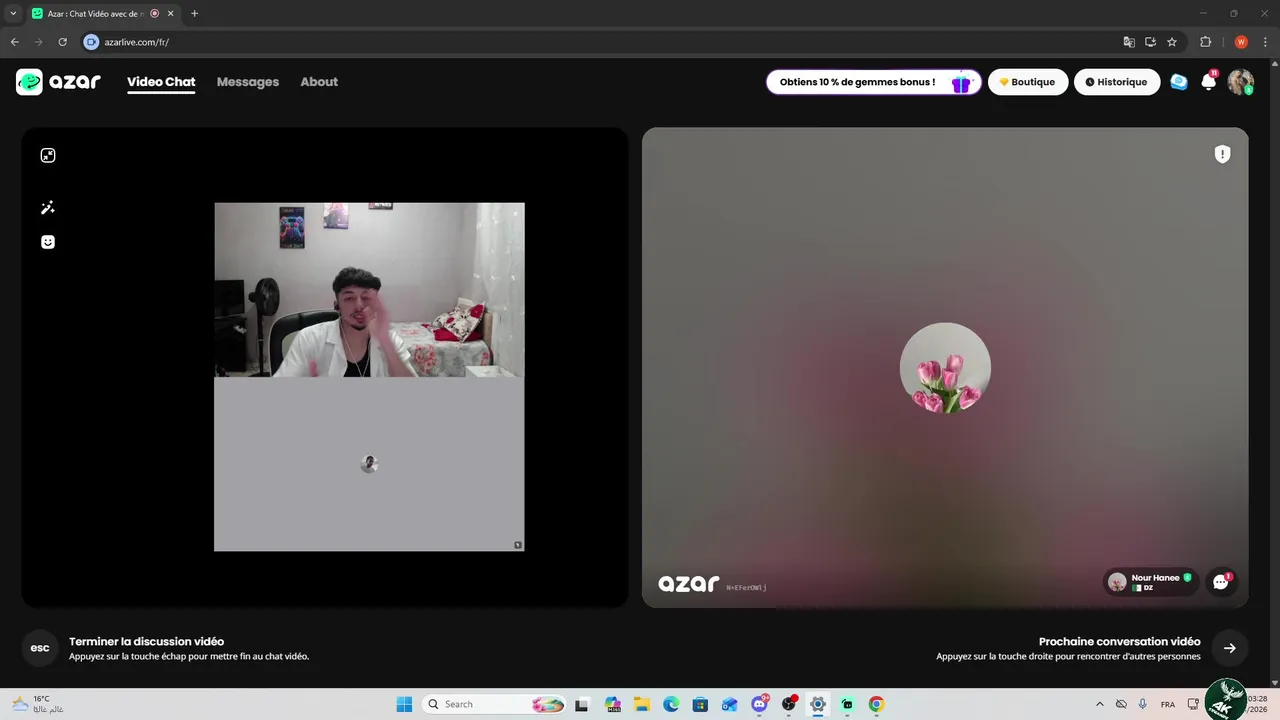
Task: Open the notifications bell
Action: point(1209,82)
